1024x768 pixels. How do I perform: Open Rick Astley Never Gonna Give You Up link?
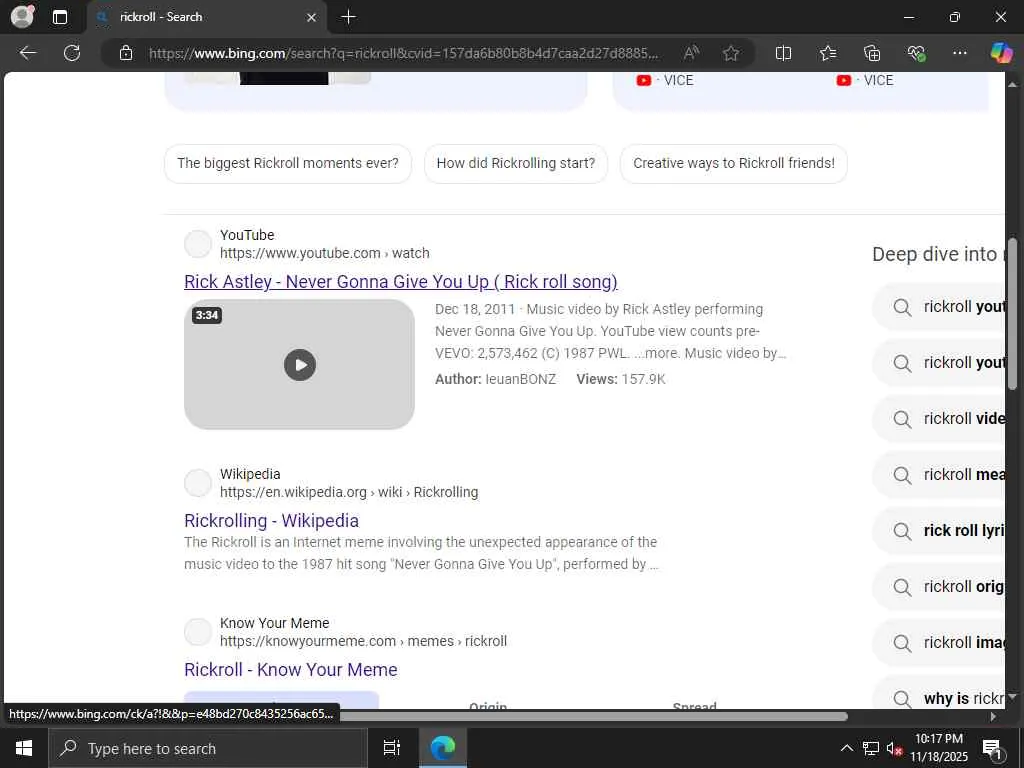click(401, 281)
